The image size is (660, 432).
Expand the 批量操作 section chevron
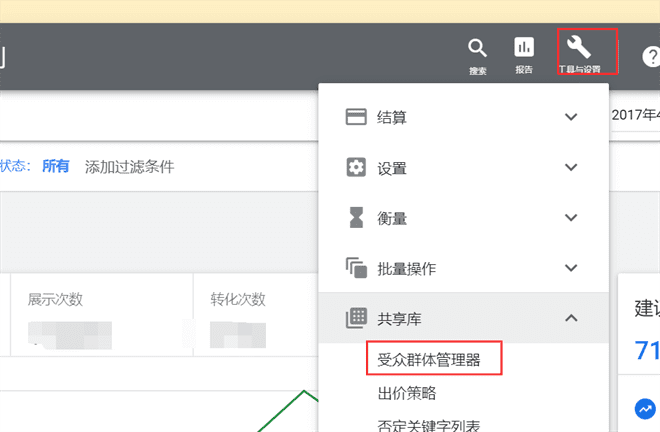click(571, 268)
